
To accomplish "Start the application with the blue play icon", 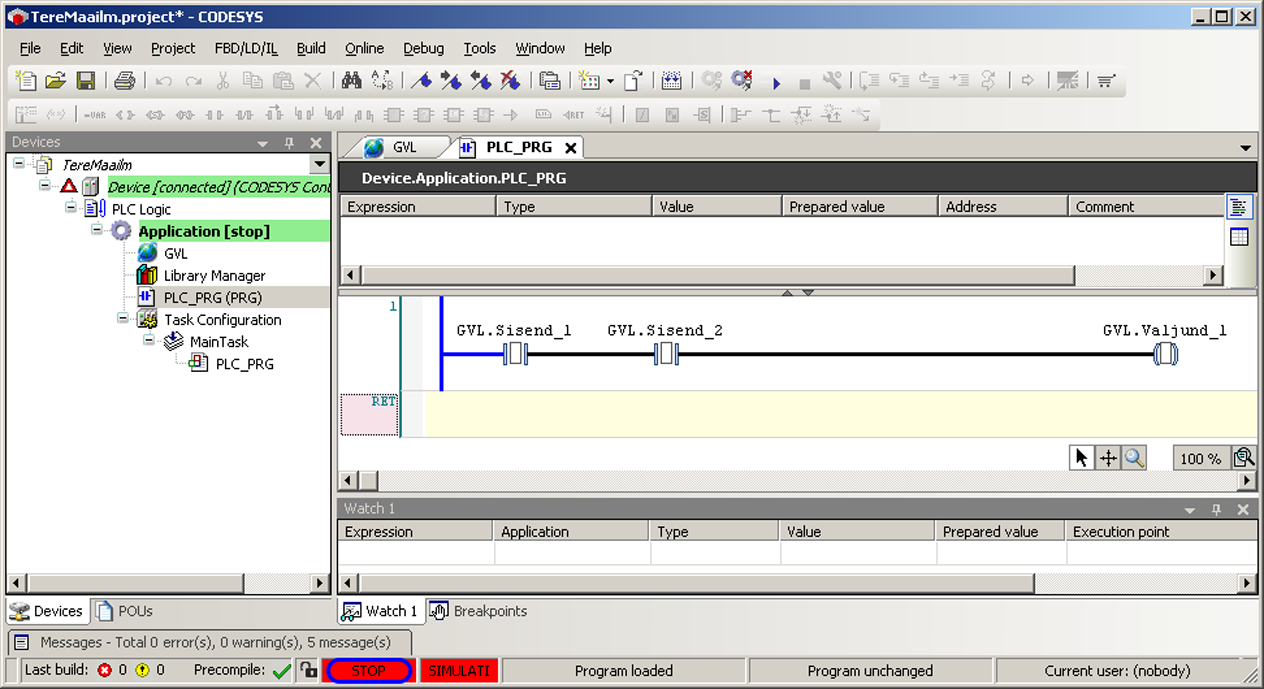I will pos(776,82).
